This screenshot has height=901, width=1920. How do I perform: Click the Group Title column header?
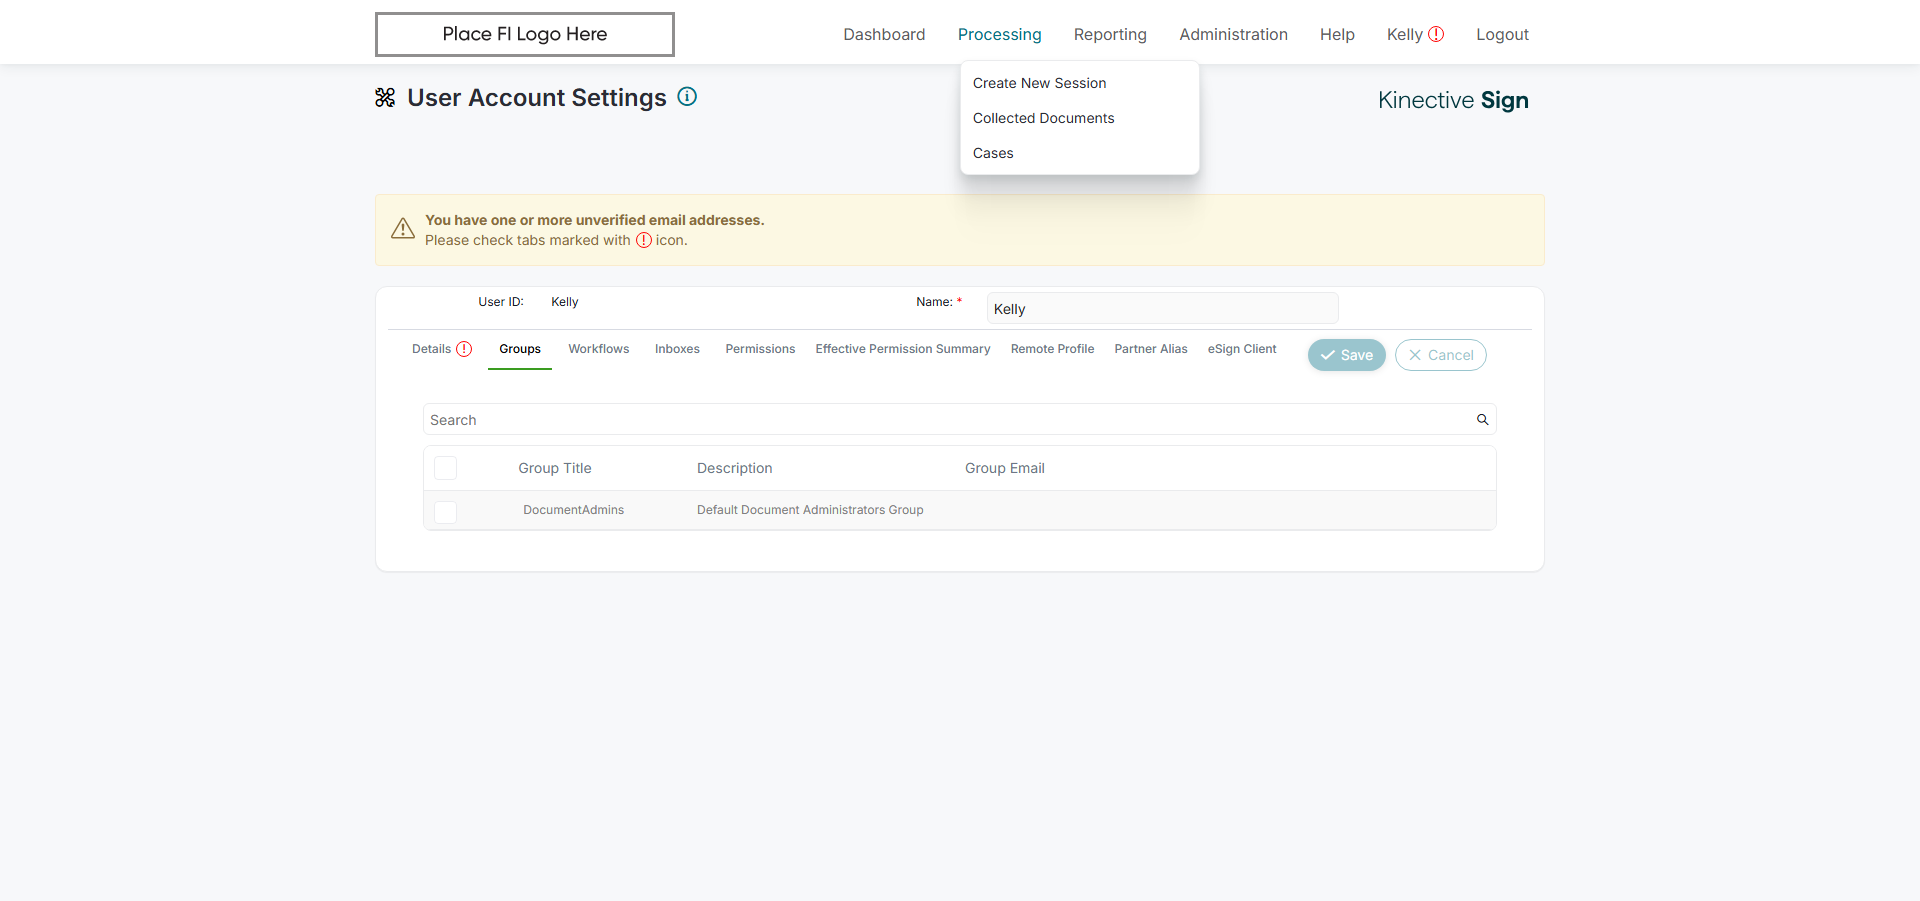pos(555,468)
